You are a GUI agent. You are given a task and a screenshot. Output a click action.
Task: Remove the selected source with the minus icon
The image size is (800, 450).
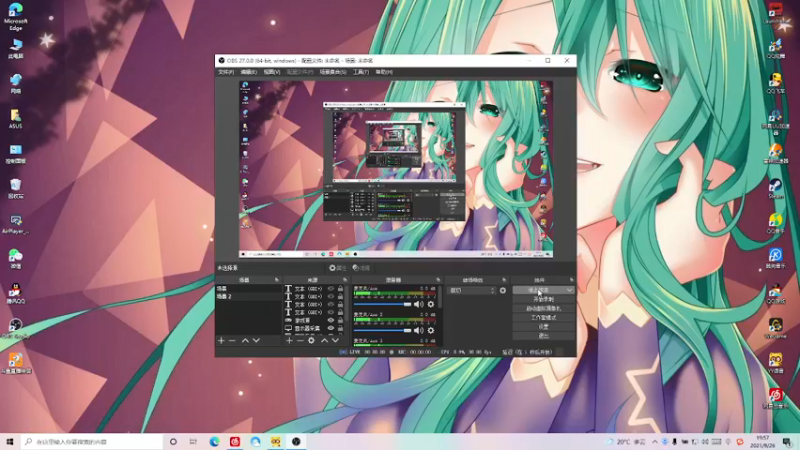pyautogui.click(x=300, y=340)
